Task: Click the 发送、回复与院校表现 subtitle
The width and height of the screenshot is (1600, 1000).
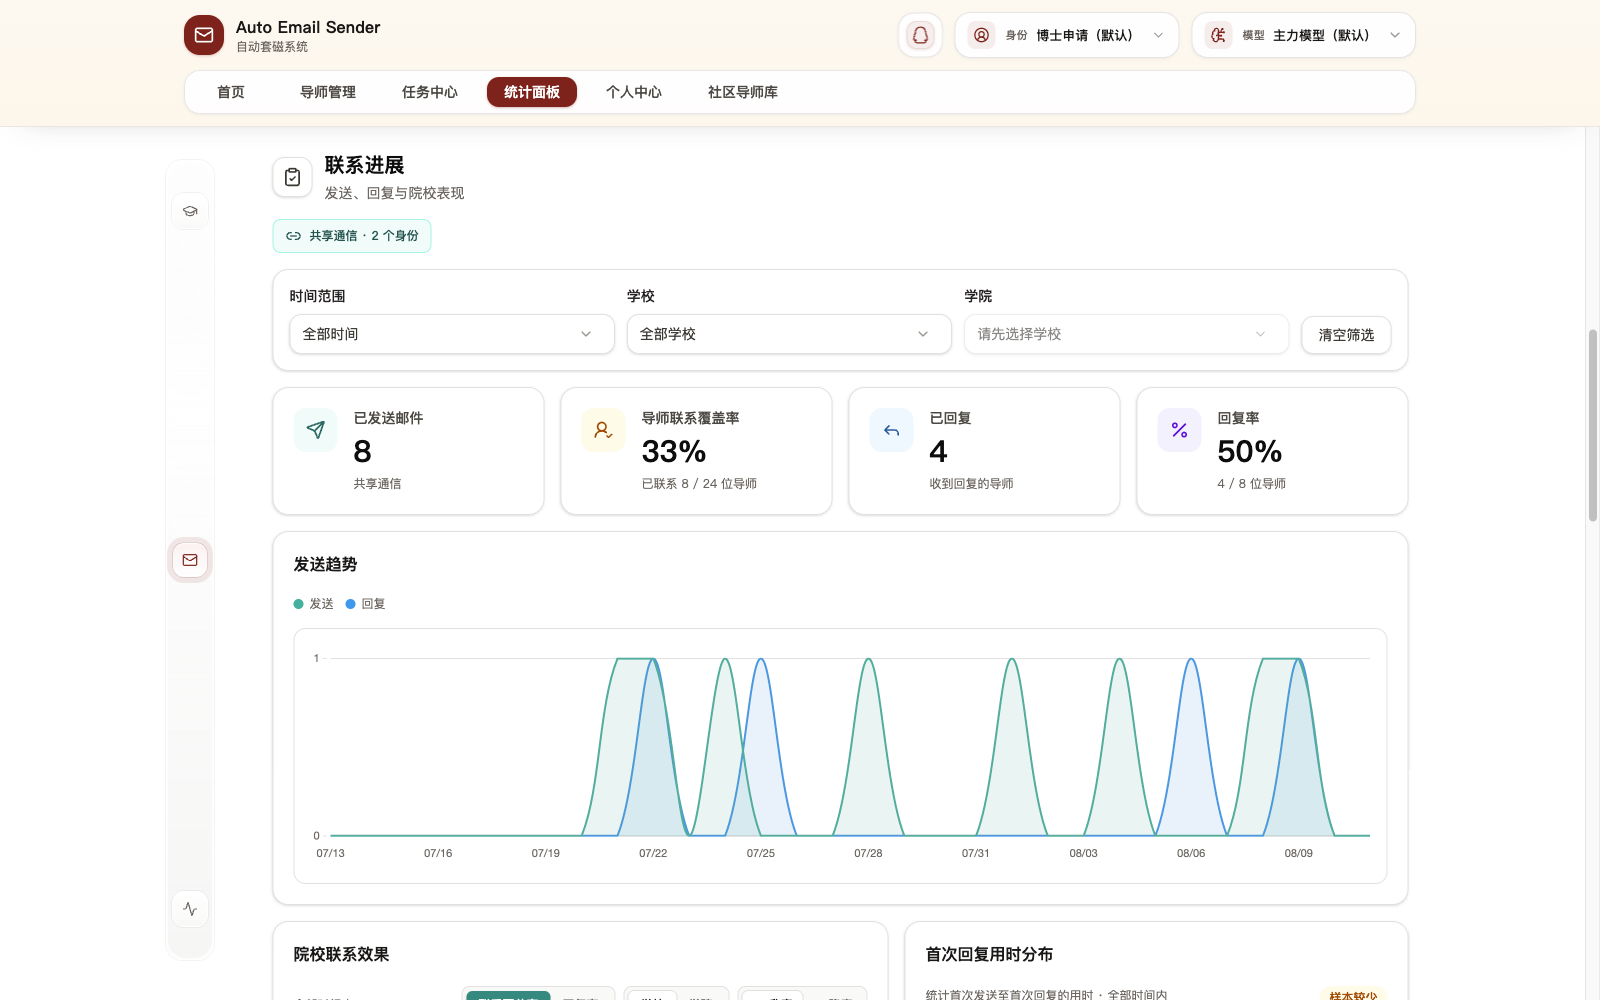Action: [x=394, y=193]
